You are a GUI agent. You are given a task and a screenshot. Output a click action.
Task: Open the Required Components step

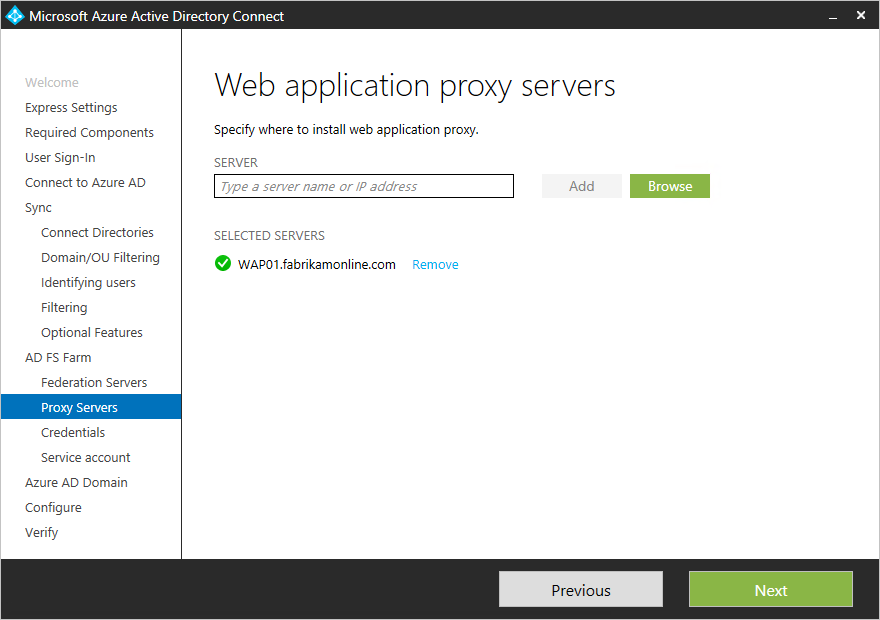(89, 132)
